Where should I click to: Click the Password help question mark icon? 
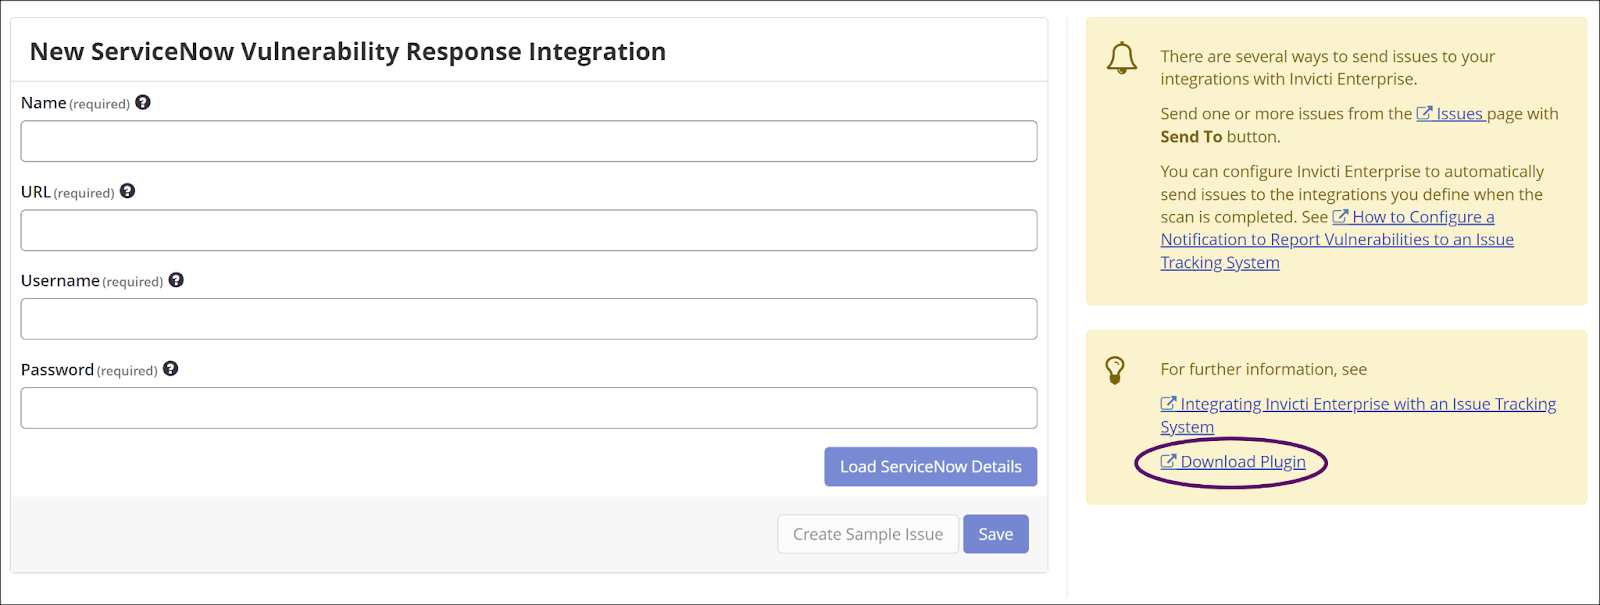pyautogui.click(x=170, y=369)
